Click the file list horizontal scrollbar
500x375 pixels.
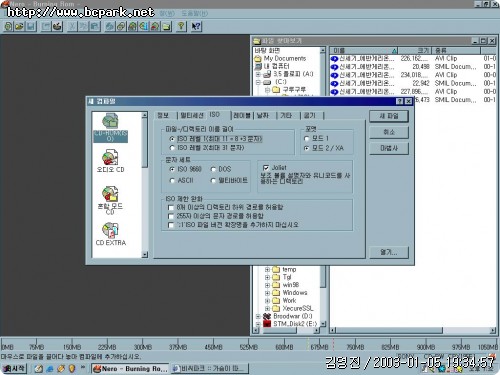(413, 330)
